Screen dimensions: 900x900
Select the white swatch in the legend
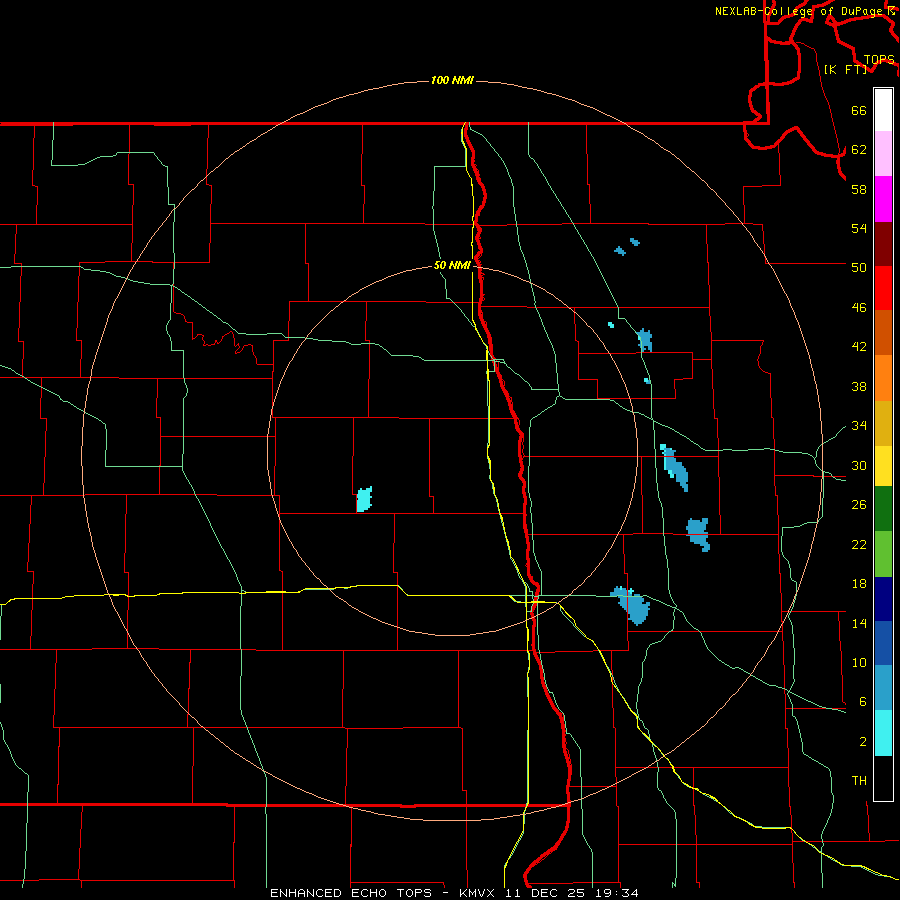(x=883, y=110)
